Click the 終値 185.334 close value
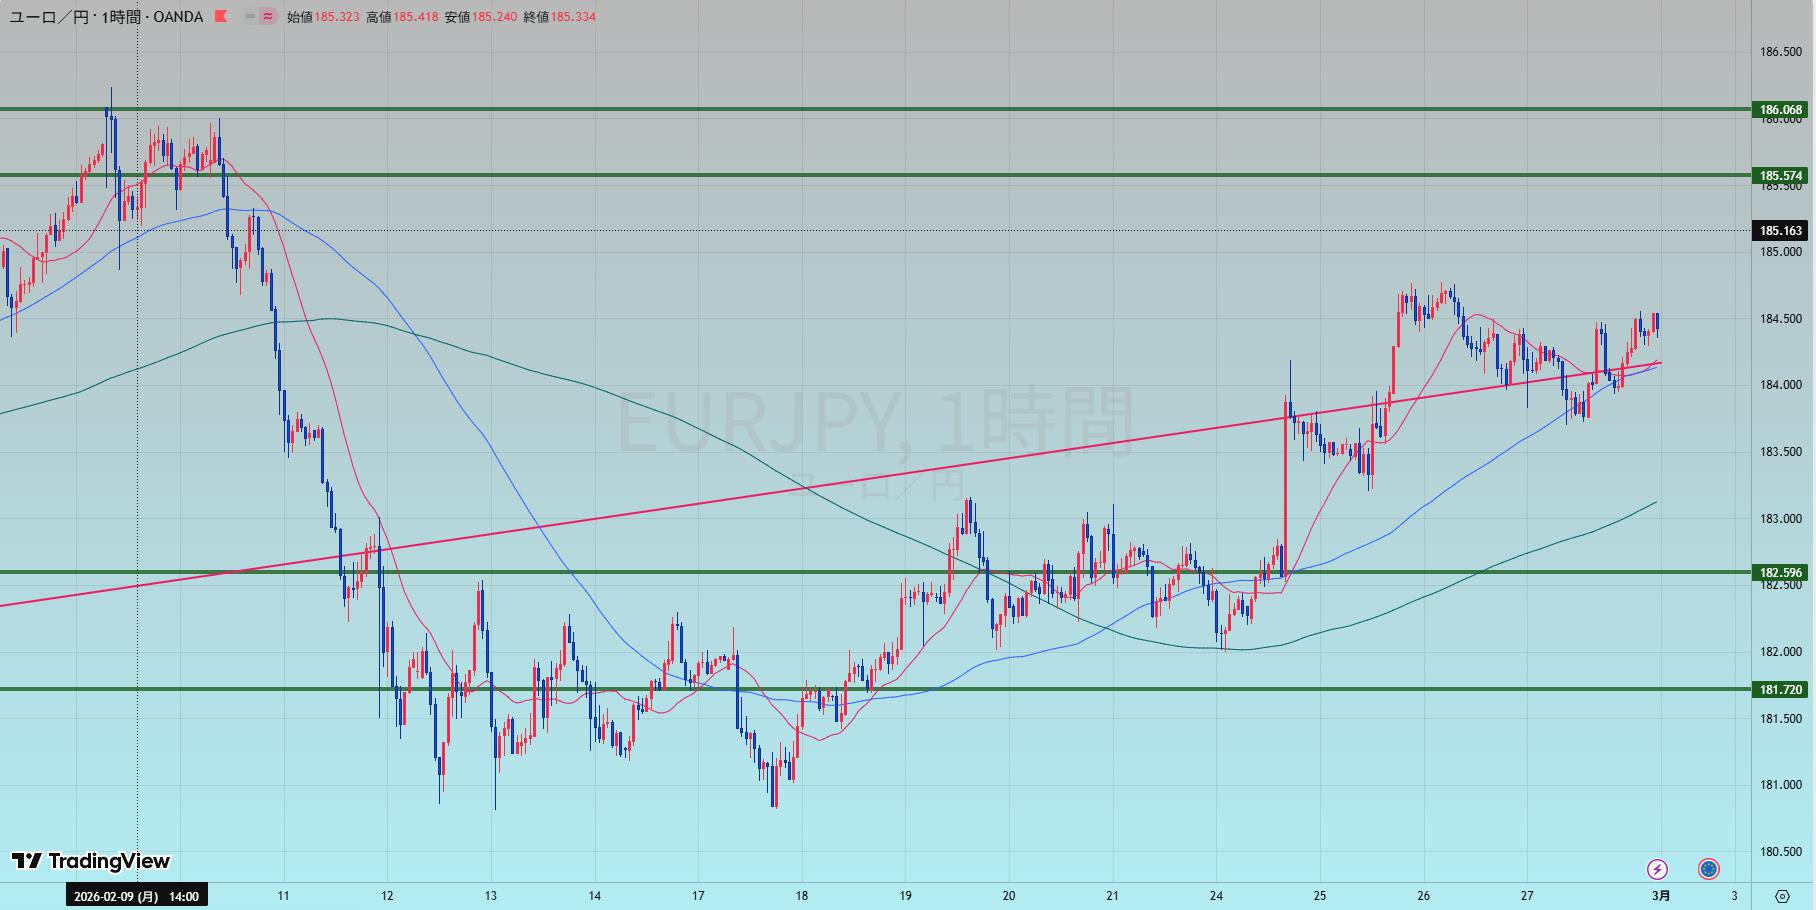This screenshot has width=1816, height=910. tap(573, 17)
